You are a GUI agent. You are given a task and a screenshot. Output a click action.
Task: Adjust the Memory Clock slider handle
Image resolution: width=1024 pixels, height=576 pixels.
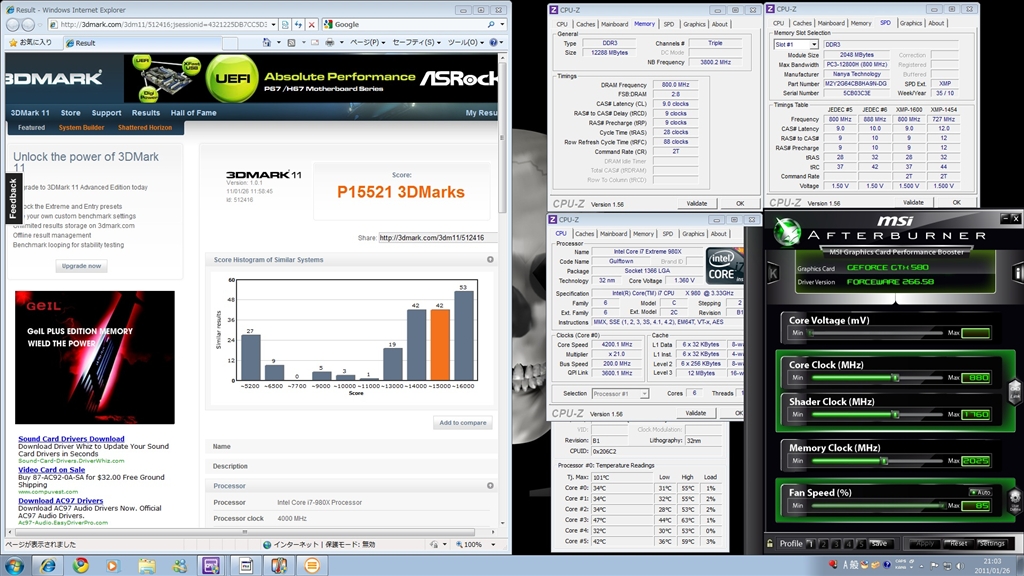point(884,461)
